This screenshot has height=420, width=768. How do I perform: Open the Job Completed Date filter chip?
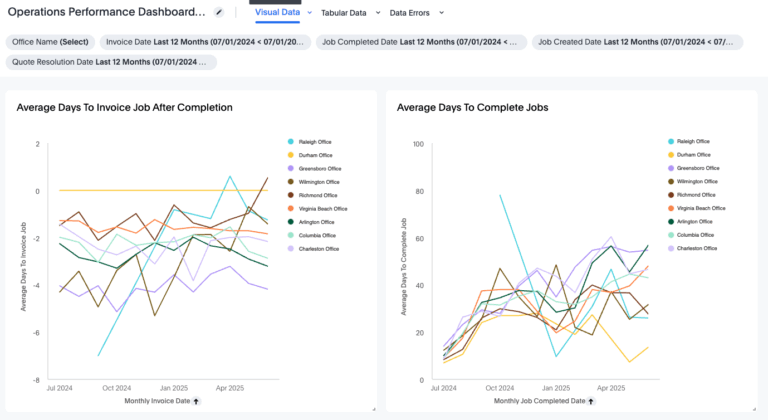point(421,42)
